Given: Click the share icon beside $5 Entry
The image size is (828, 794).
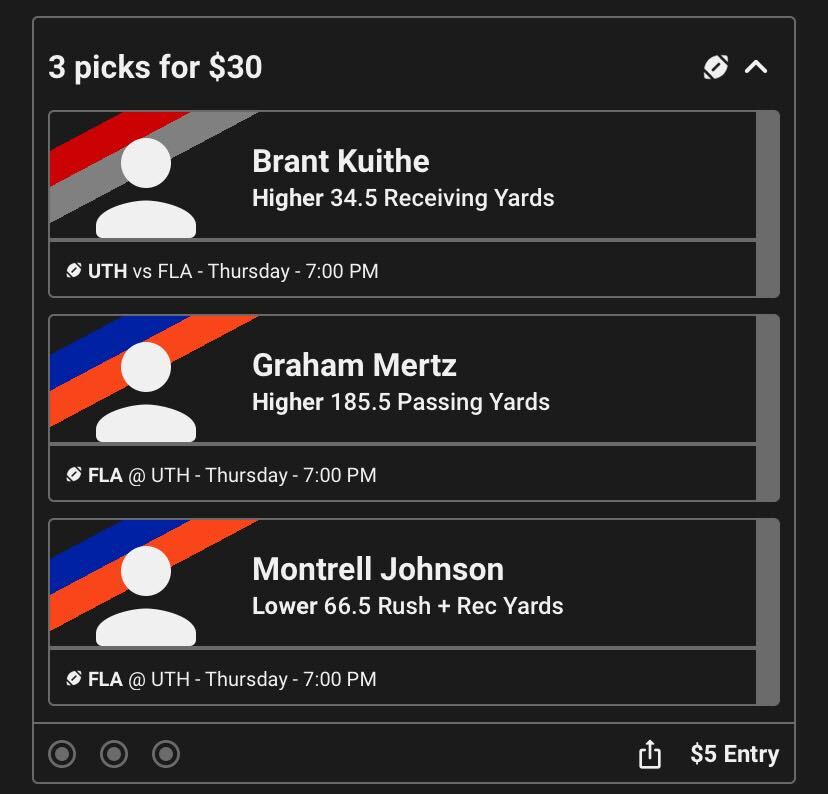Looking at the screenshot, I should pyautogui.click(x=650, y=753).
